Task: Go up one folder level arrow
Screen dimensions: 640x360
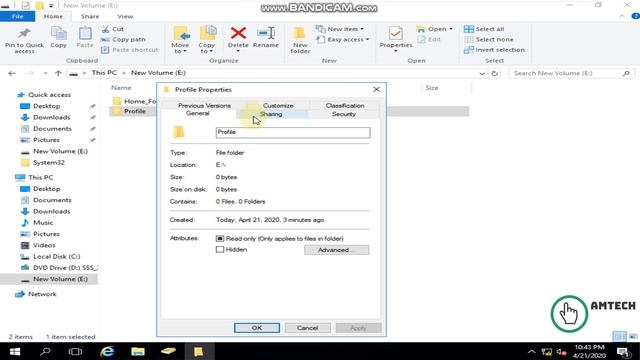Action: [58, 73]
